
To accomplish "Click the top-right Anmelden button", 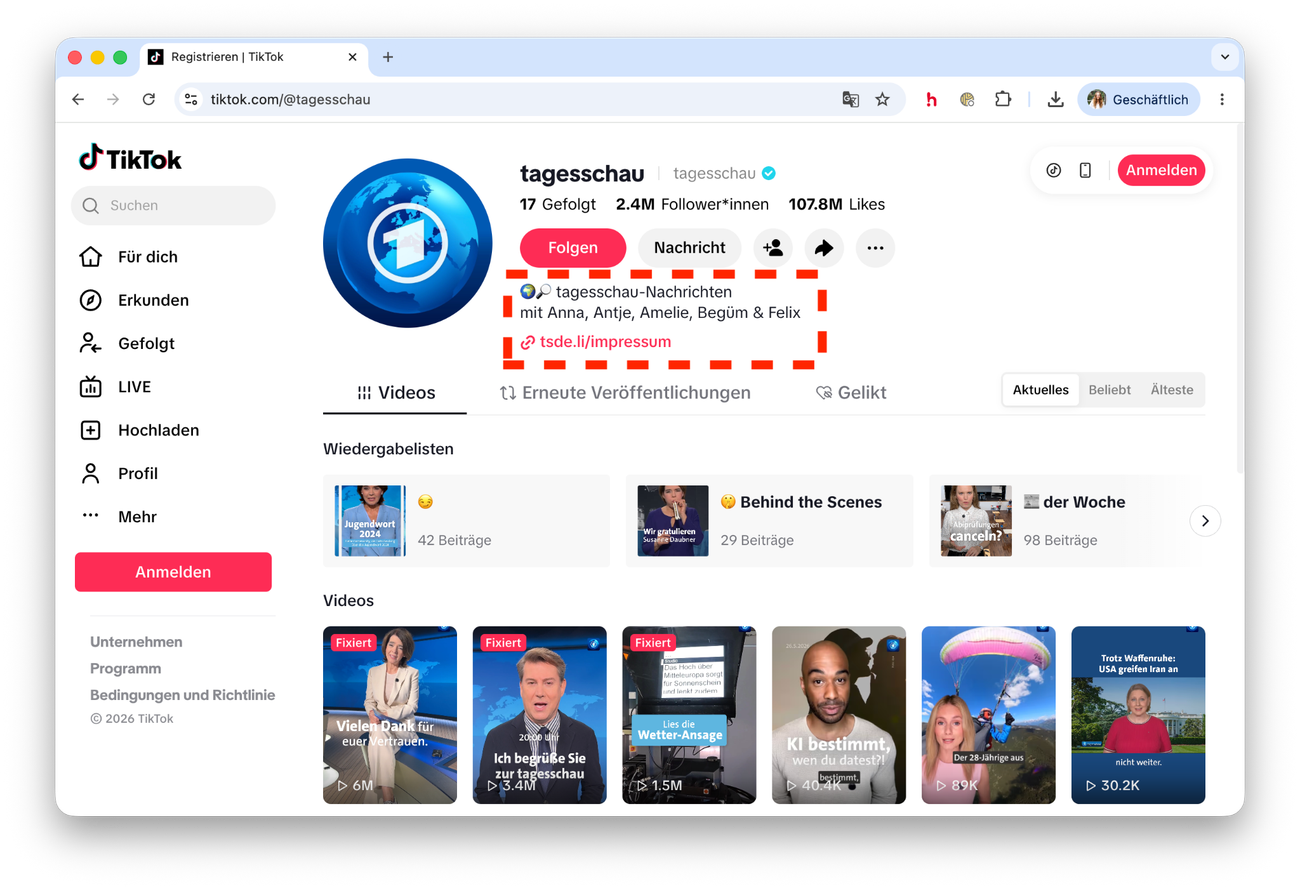I will [1161, 170].
